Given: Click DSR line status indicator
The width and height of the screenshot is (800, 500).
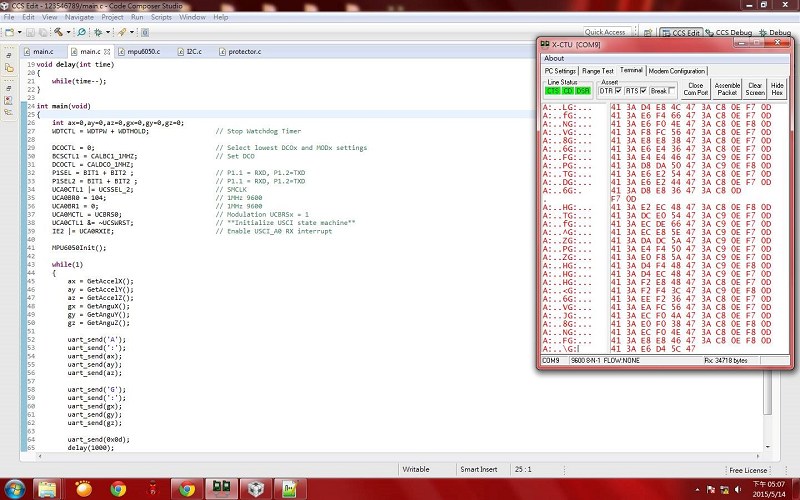Looking at the screenshot, I should (583, 91).
